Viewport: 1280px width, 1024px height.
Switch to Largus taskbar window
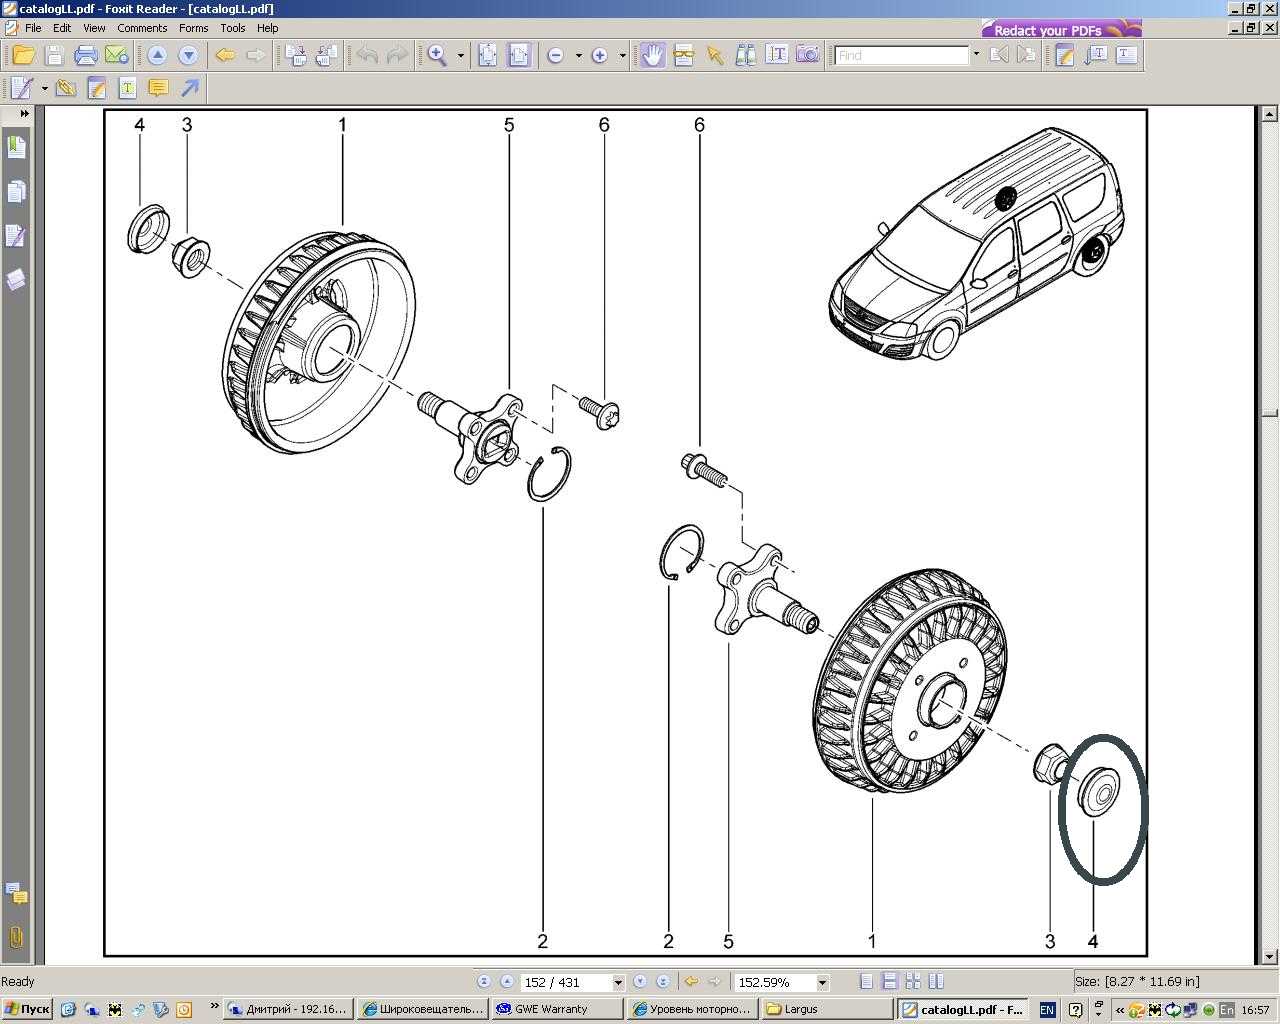click(x=825, y=1009)
